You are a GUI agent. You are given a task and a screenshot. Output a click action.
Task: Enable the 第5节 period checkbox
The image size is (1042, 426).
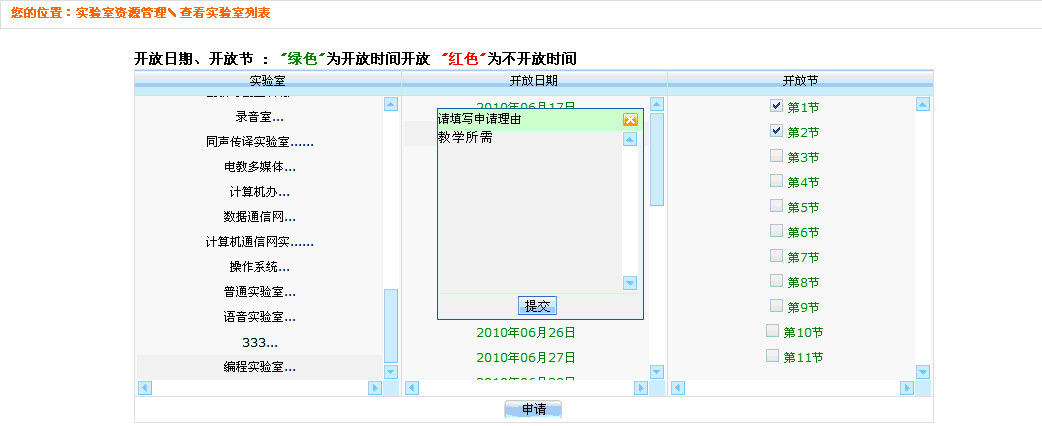(777, 205)
